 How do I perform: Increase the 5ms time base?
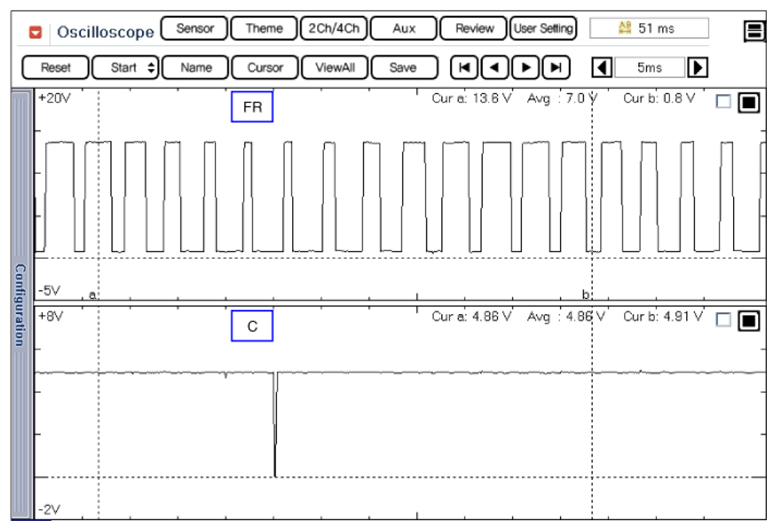click(698, 68)
